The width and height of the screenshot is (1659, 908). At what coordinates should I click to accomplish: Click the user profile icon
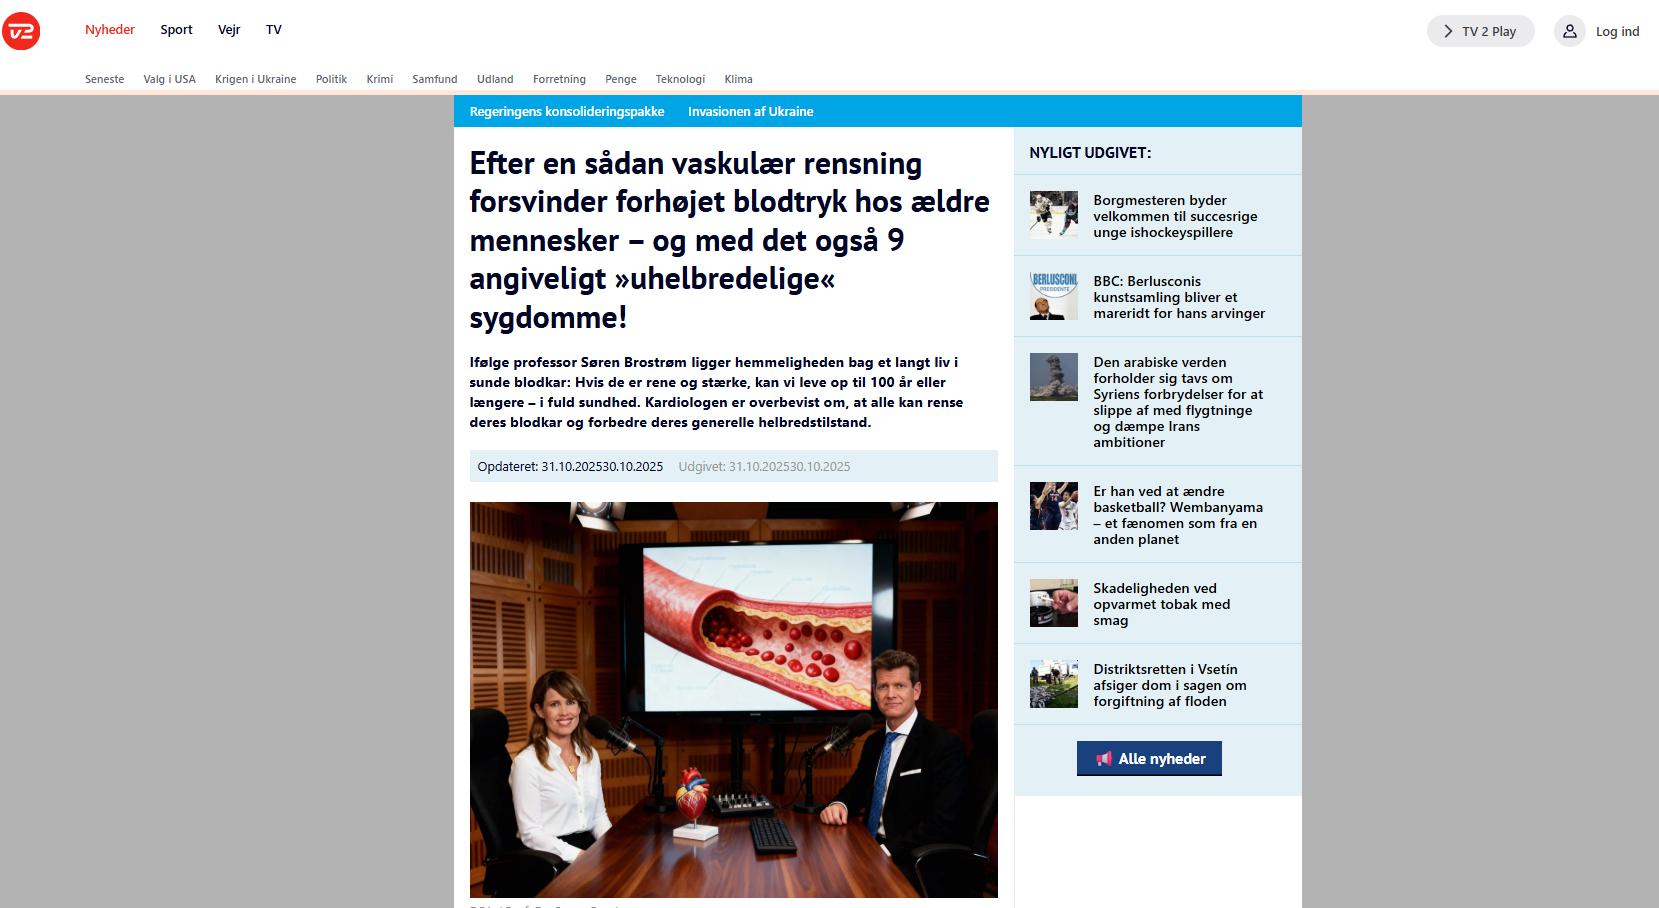pos(1569,31)
